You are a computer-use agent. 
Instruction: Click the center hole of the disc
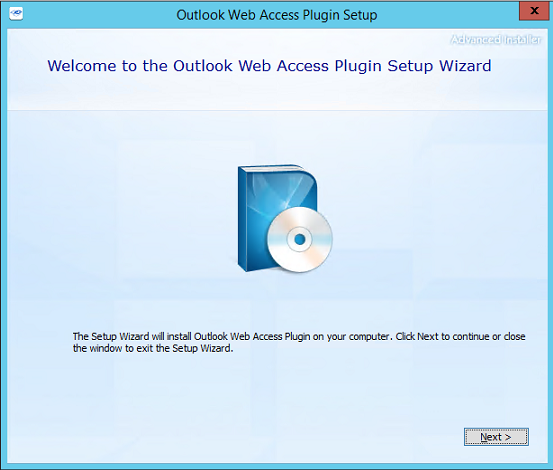click(x=300, y=239)
